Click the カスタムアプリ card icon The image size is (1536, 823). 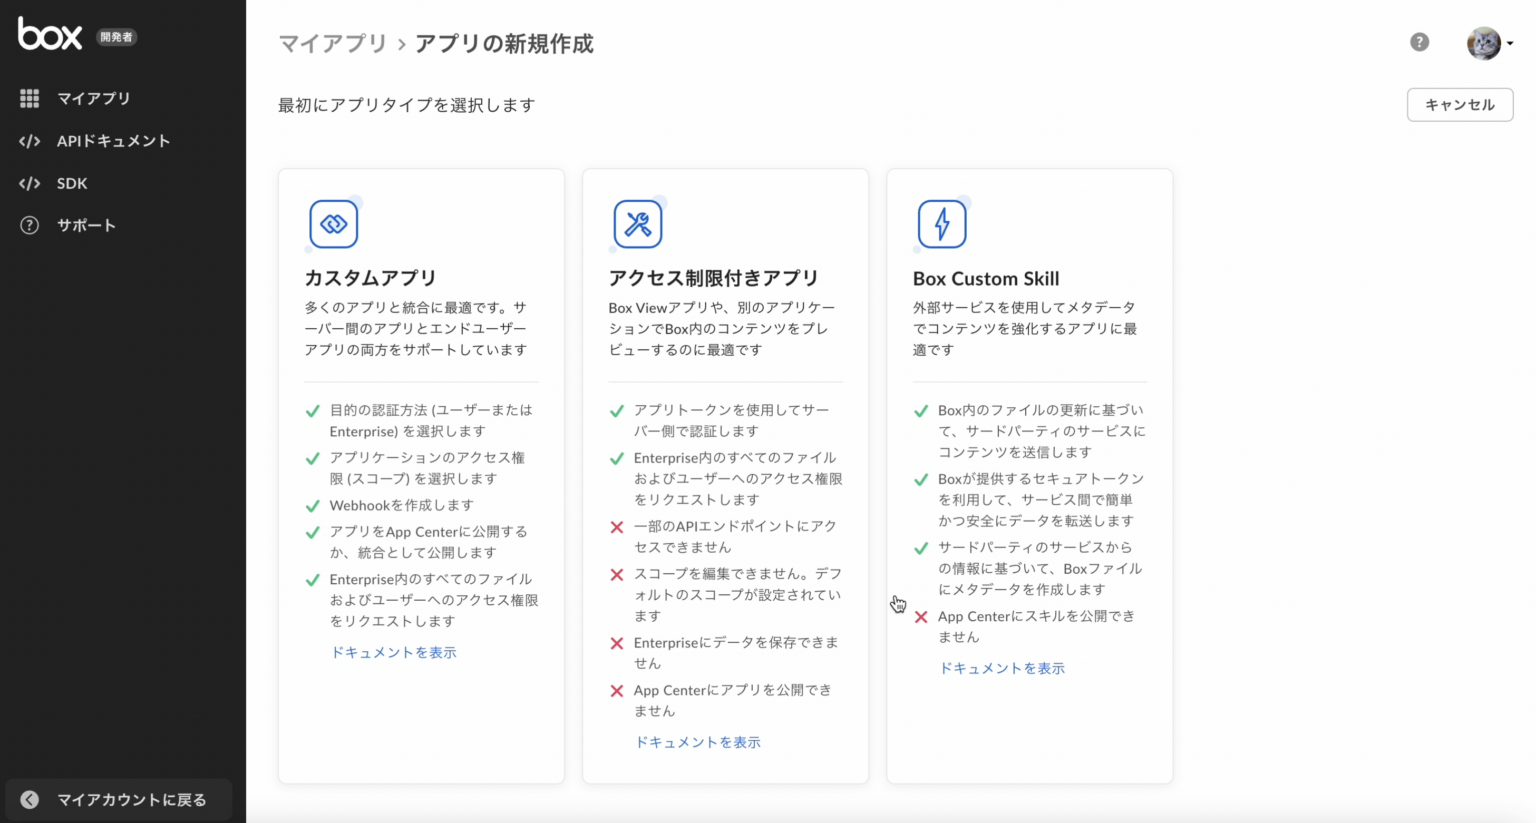[334, 223]
